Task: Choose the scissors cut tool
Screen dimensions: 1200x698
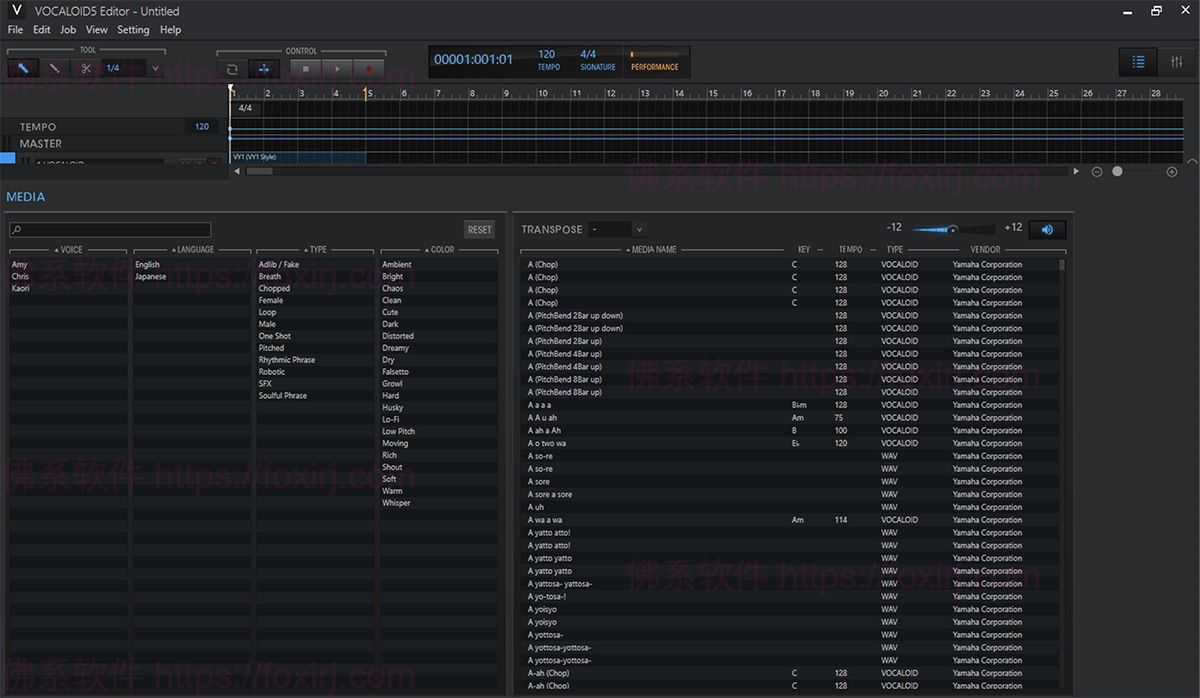Action: pyautogui.click(x=86, y=68)
